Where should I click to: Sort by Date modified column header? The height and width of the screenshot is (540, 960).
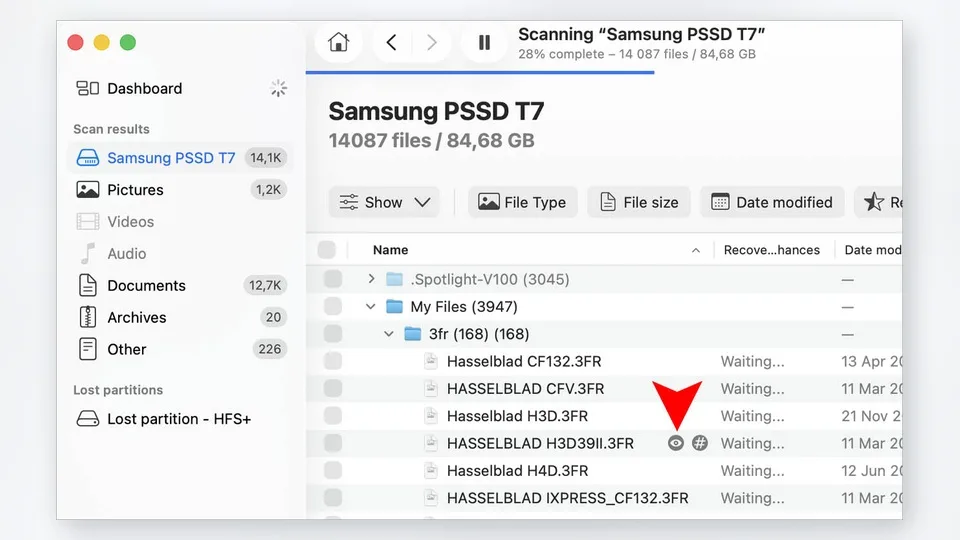click(872, 250)
